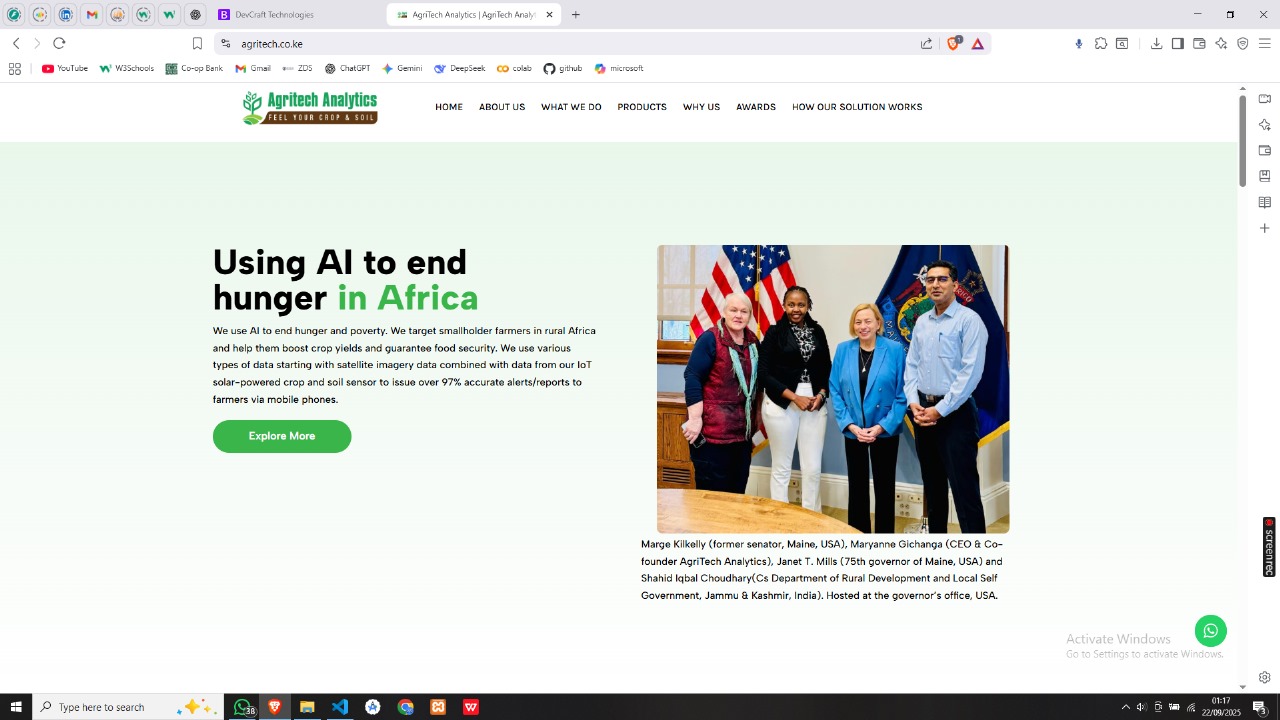Viewport: 1280px width, 720px height.
Task: Open the extensions puzzle icon
Action: (1100, 43)
